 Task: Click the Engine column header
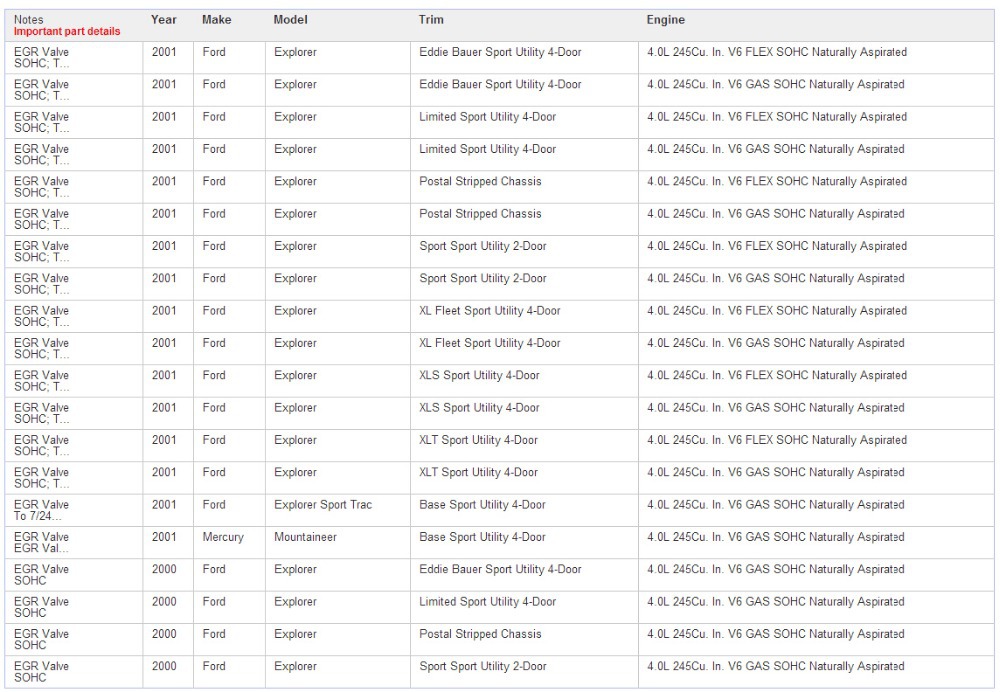coord(666,20)
